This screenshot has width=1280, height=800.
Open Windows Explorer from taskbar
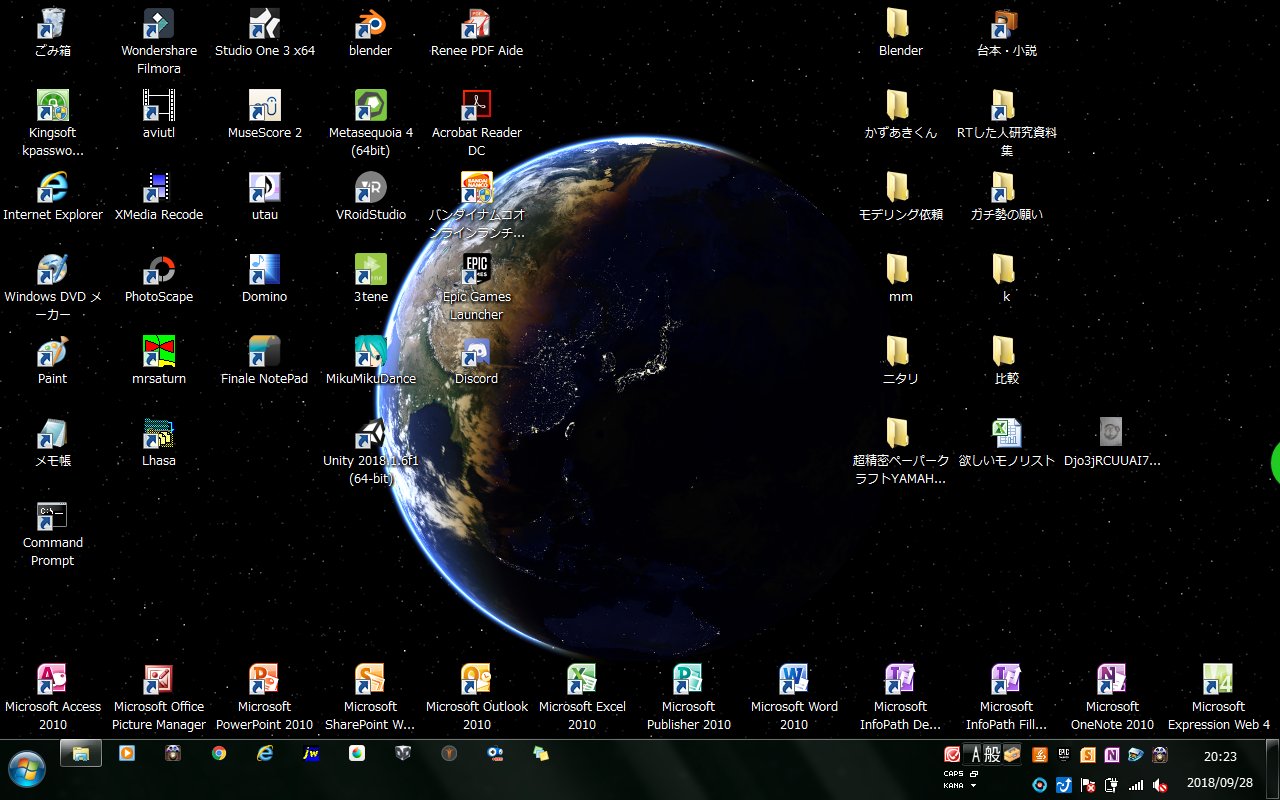81,754
